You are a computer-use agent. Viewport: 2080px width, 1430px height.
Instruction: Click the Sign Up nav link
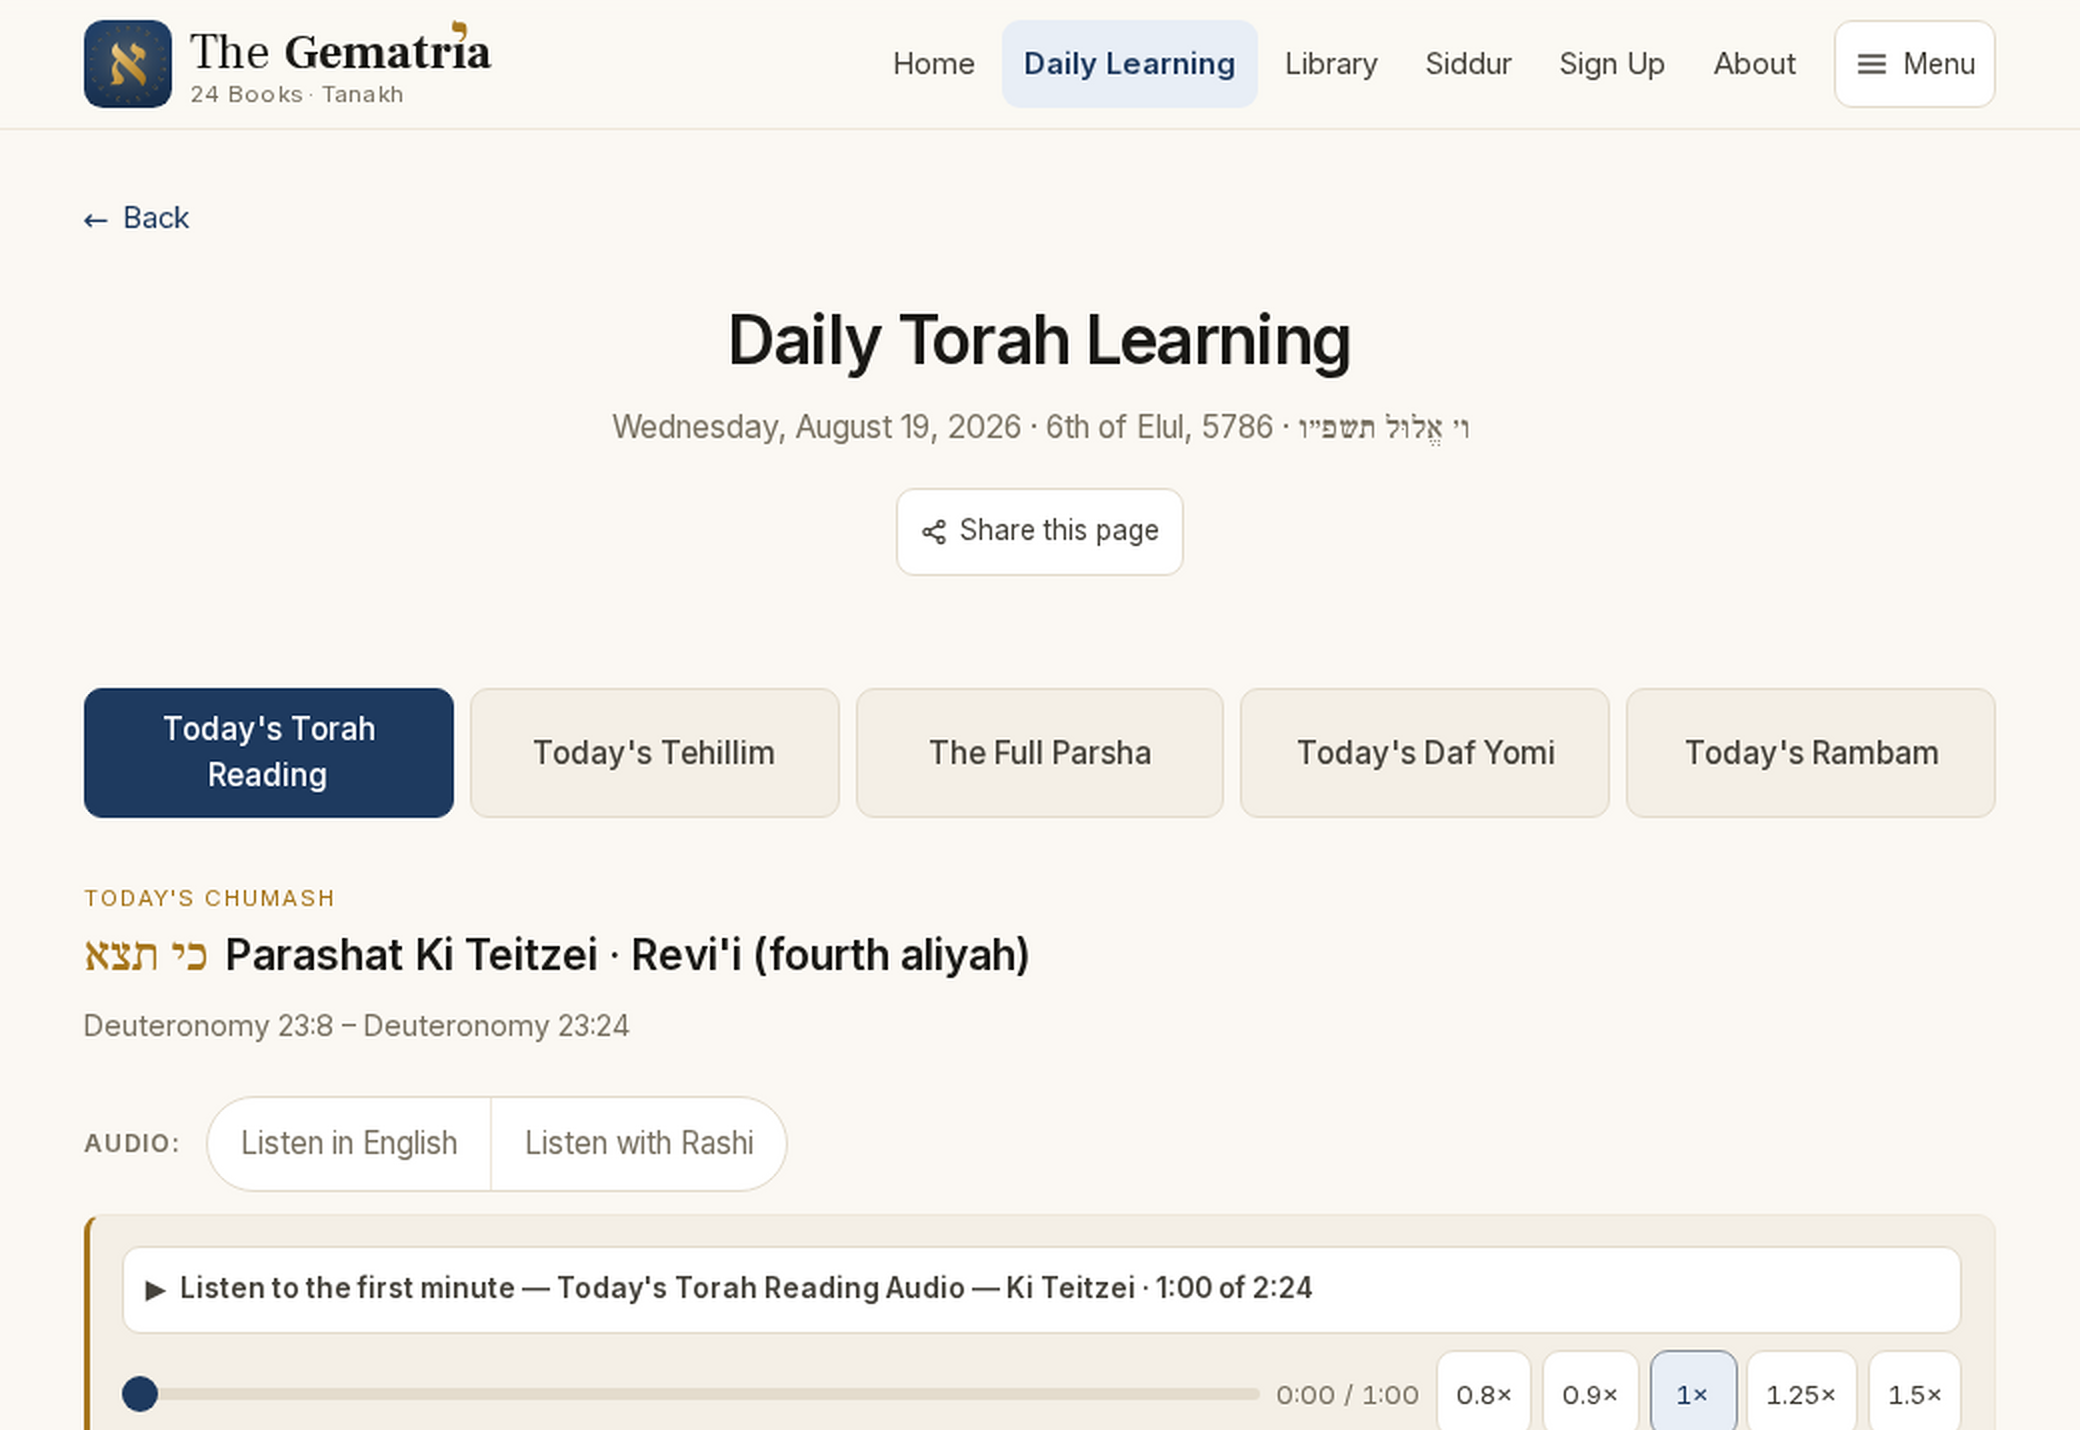[x=1612, y=64]
